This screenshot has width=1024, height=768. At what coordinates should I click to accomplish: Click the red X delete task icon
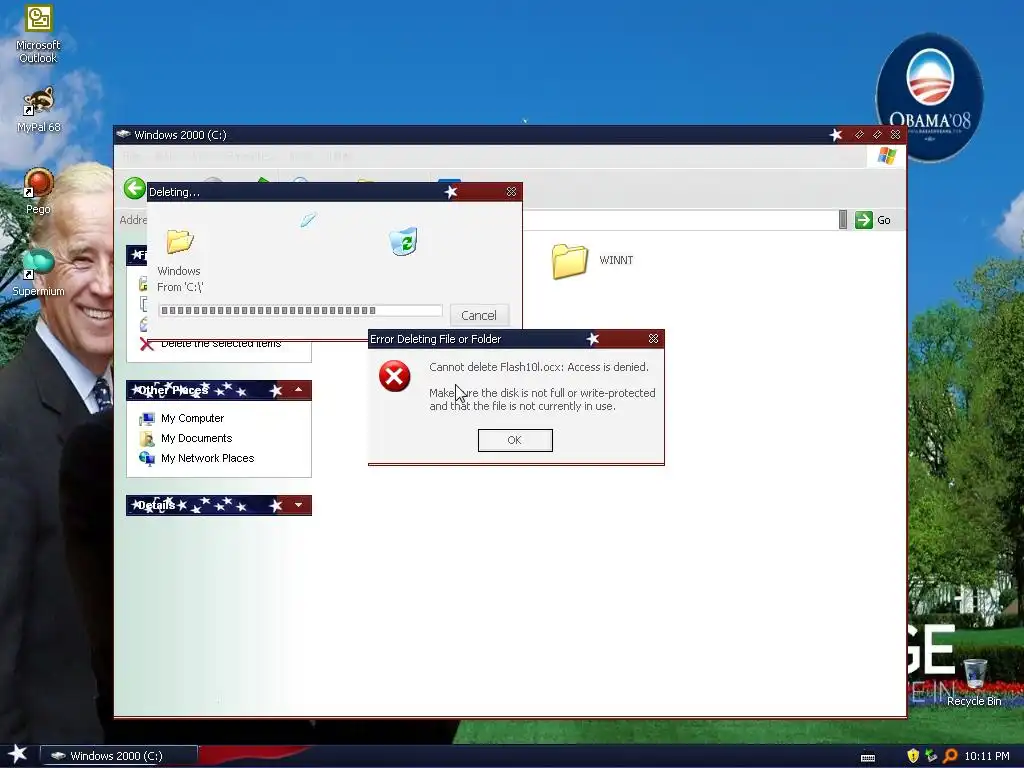pos(146,345)
